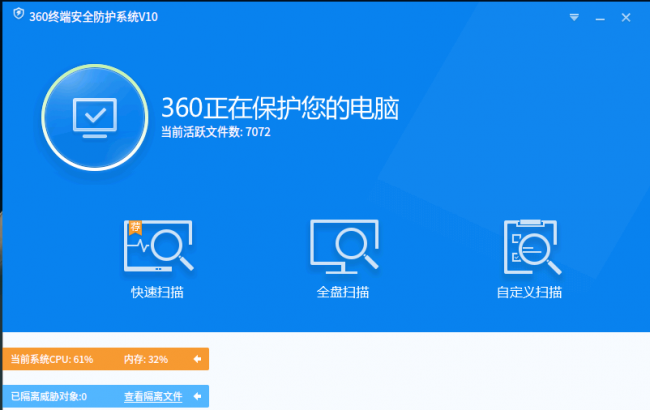
Task: Click the 全盘扫描 label text
Action: pos(343,292)
